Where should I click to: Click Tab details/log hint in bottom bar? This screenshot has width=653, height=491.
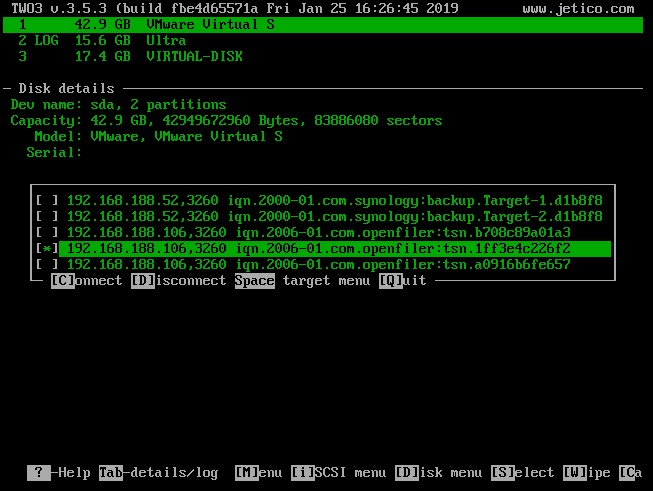click(159, 473)
